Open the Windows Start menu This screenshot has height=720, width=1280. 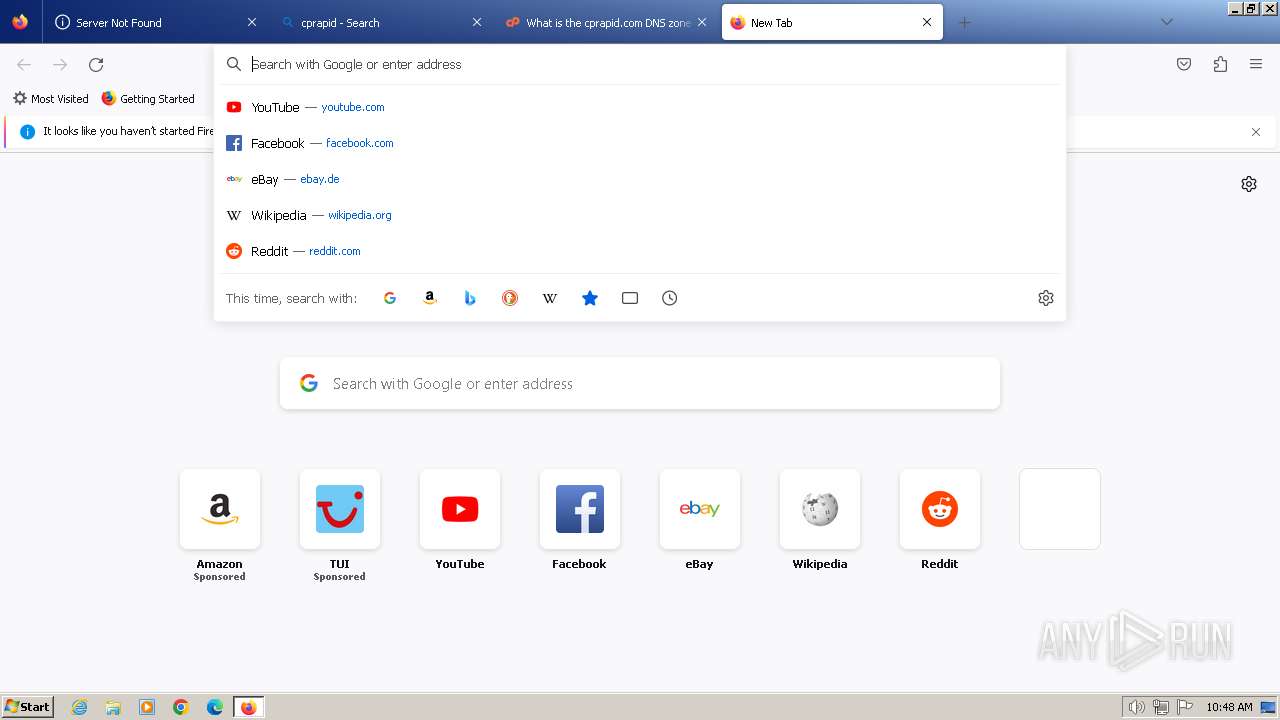point(28,707)
